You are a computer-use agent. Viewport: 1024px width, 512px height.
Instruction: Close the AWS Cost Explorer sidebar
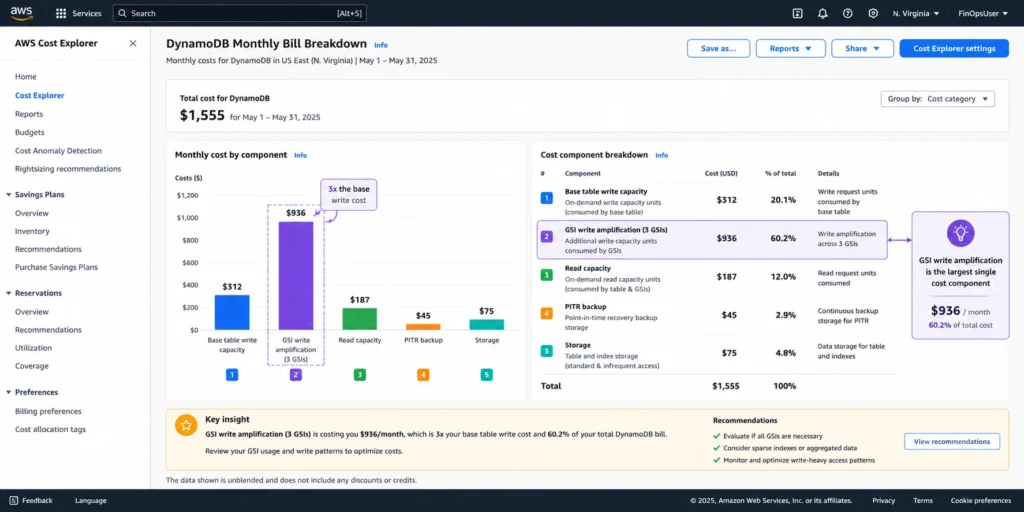click(x=133, y=44)
